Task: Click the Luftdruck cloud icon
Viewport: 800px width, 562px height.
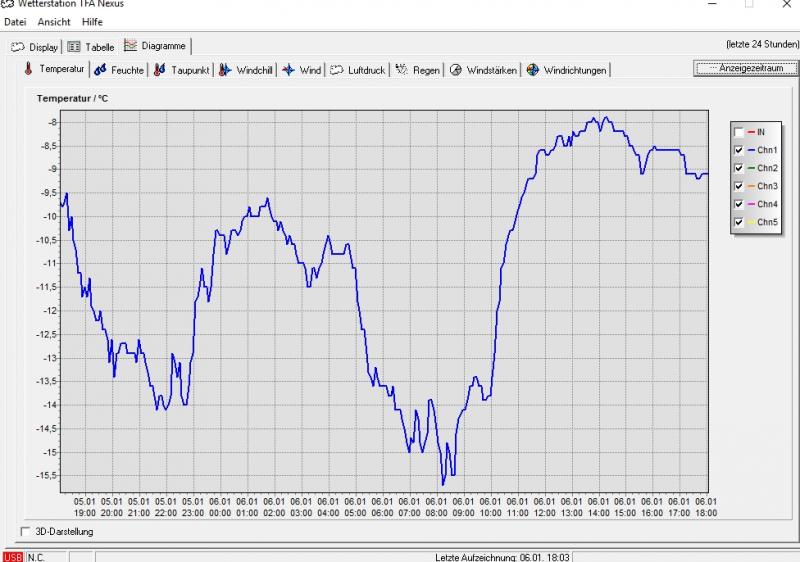Action: tap(337, 70)
